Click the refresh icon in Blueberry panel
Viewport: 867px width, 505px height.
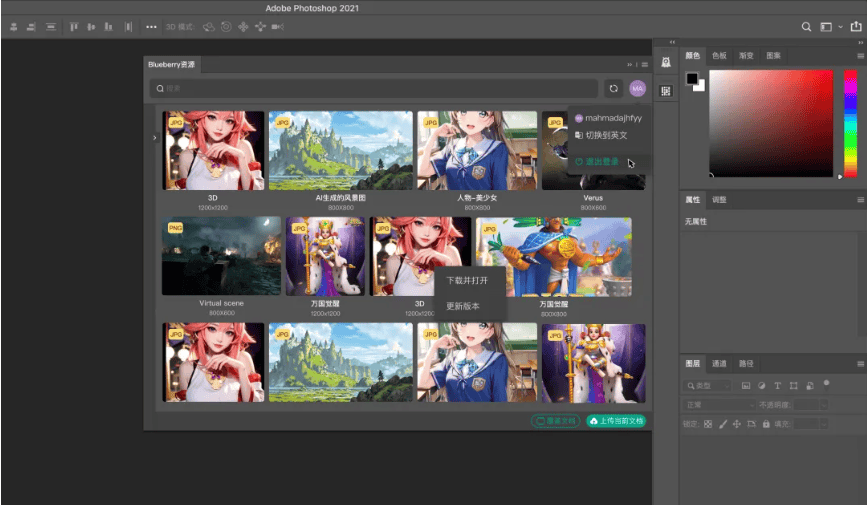[613, 89]
